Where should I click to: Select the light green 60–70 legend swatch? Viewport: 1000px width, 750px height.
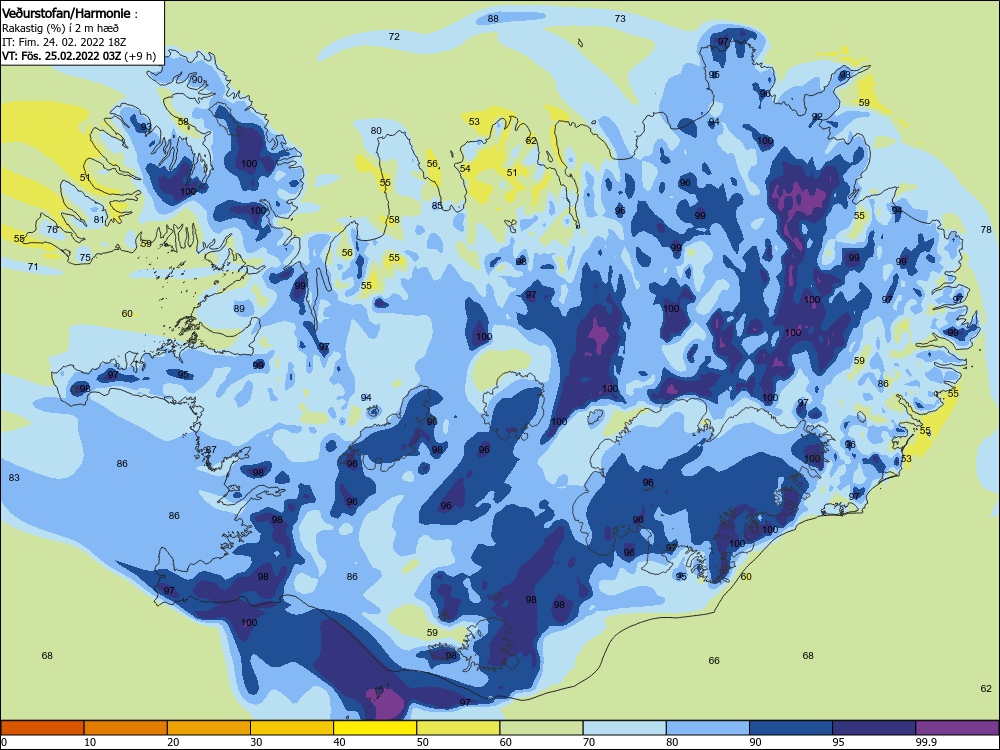tap(541, 728)
